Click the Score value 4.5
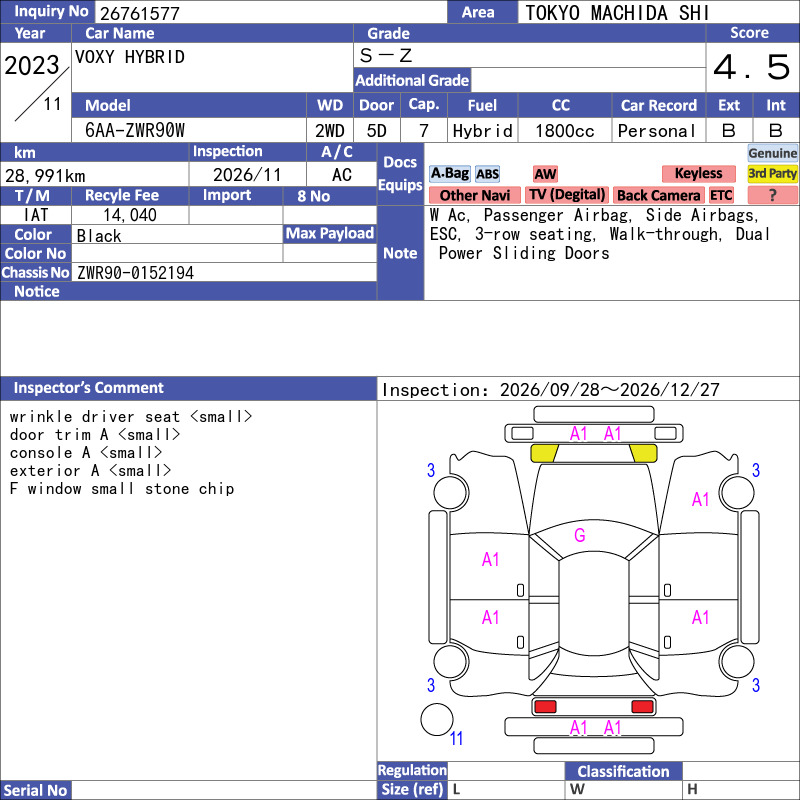The image size is (800, 800). [x=752, y=67]
